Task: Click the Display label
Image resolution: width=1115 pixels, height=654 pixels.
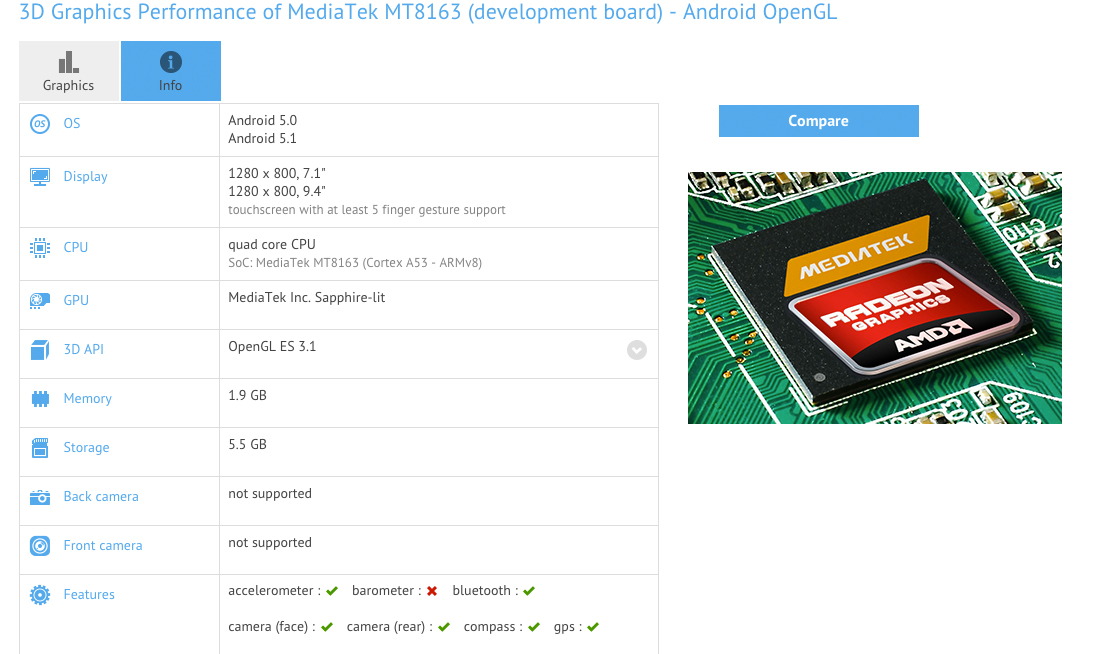Action: [85, 177]
